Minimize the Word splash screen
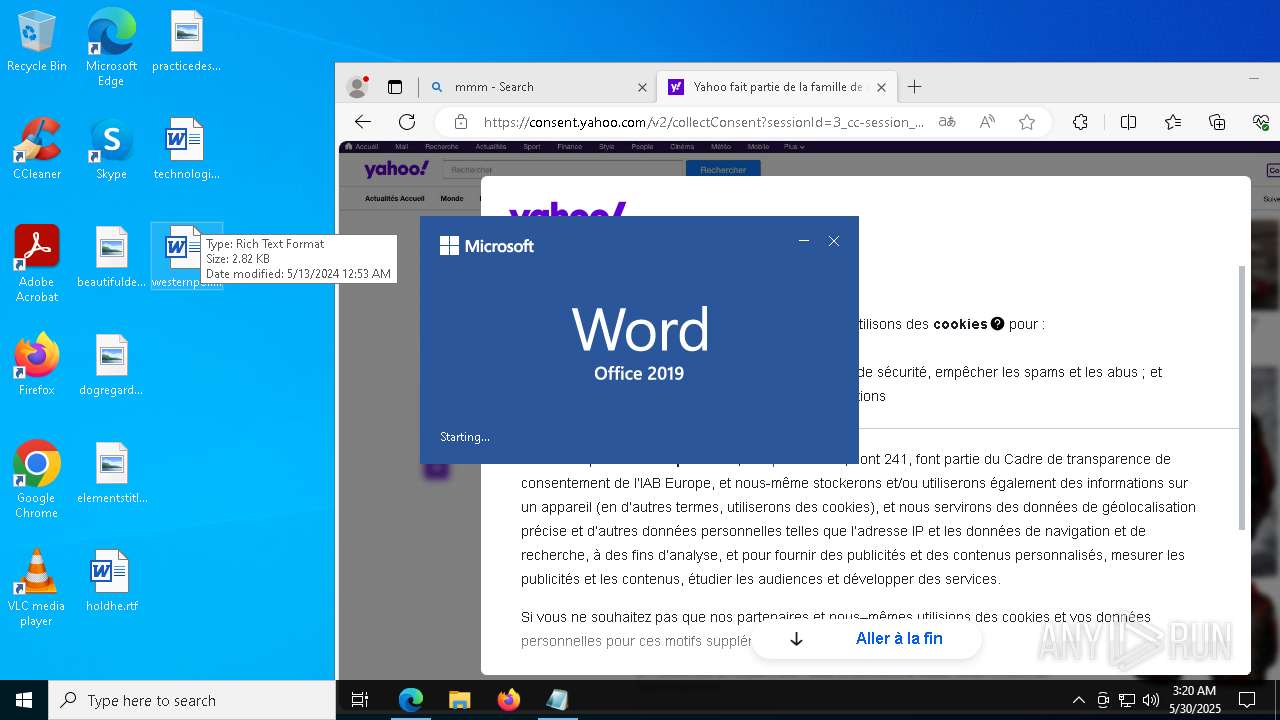The image size is (1280, 720). pyautogui.click(x=804, y=241)
